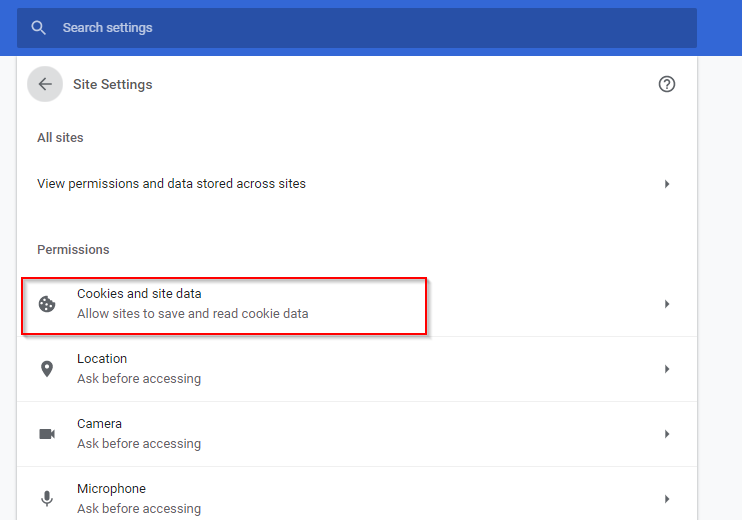This screenshot has width=742, height=520.
Task: Click the cookie icon
Action: click(47, 304)
